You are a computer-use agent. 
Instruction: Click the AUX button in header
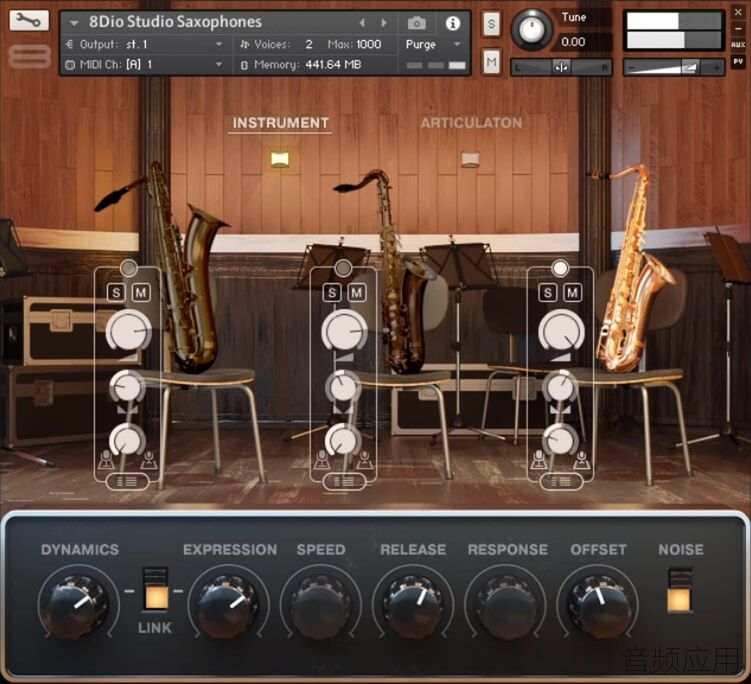click(738, 45)
